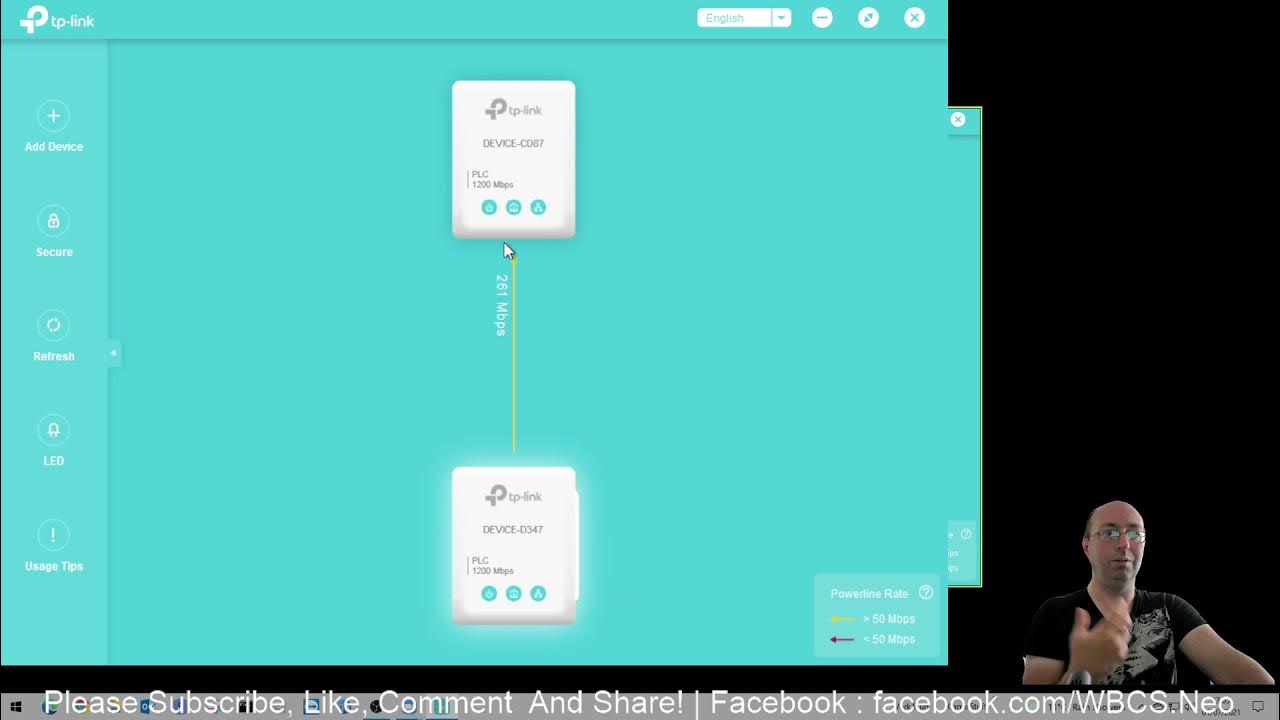Screen dimensions: 1280x720
Task: Open the Powerline Rate help question mark
Action: coord(926,593)
